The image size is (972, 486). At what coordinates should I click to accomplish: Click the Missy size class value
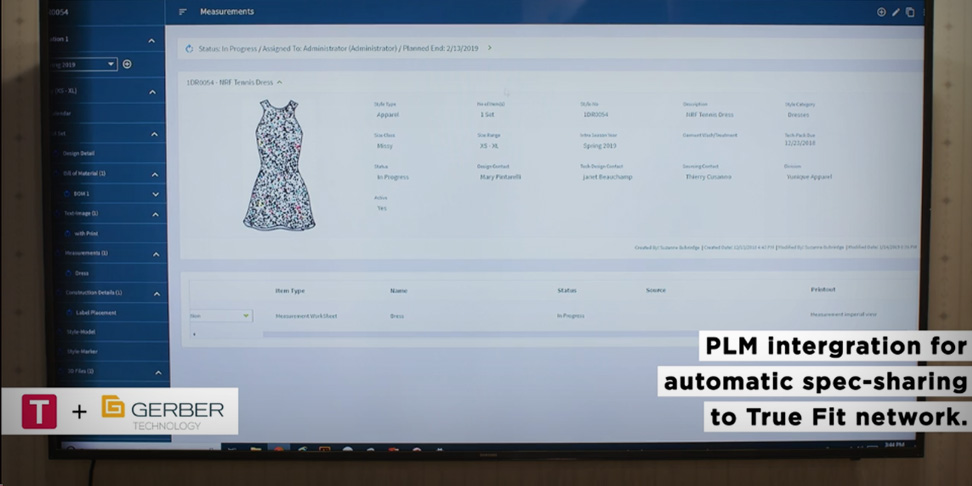pyautogui.click(x=384, y=146)
